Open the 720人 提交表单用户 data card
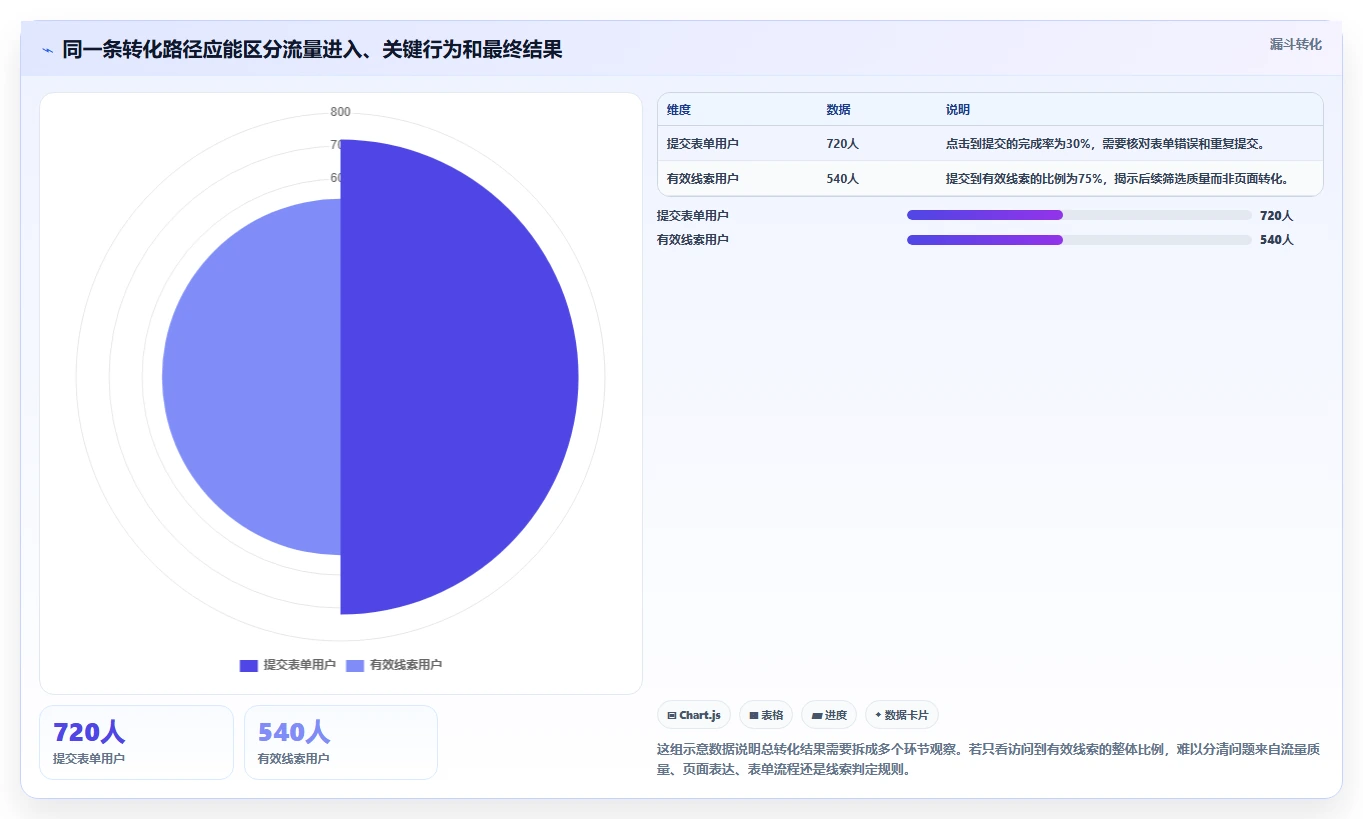Image resolution: width=1363 pixels, height=819 pixels. coord(136,742)
